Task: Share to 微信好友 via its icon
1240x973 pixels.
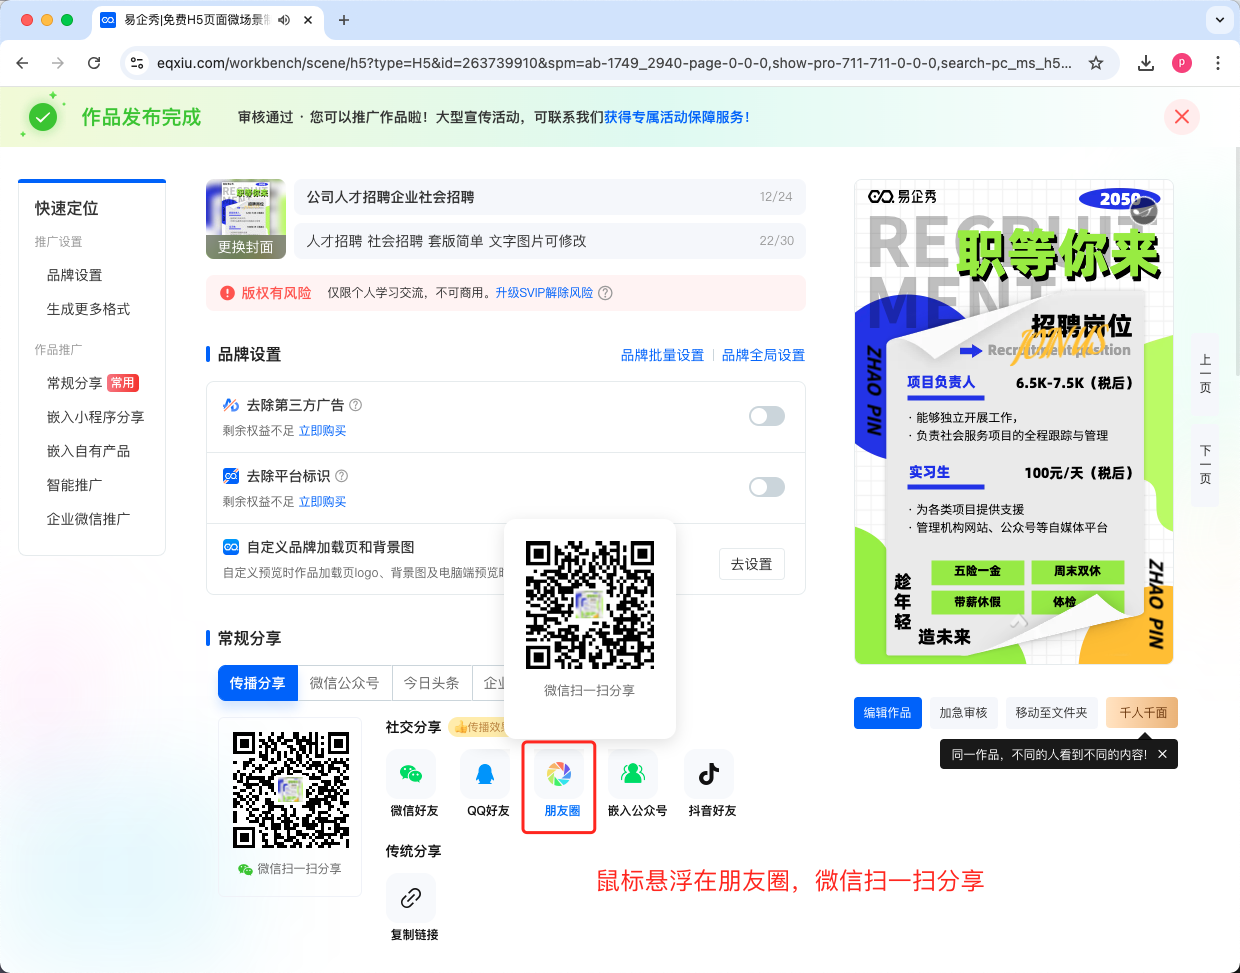Action: click(x=411, y=774)
